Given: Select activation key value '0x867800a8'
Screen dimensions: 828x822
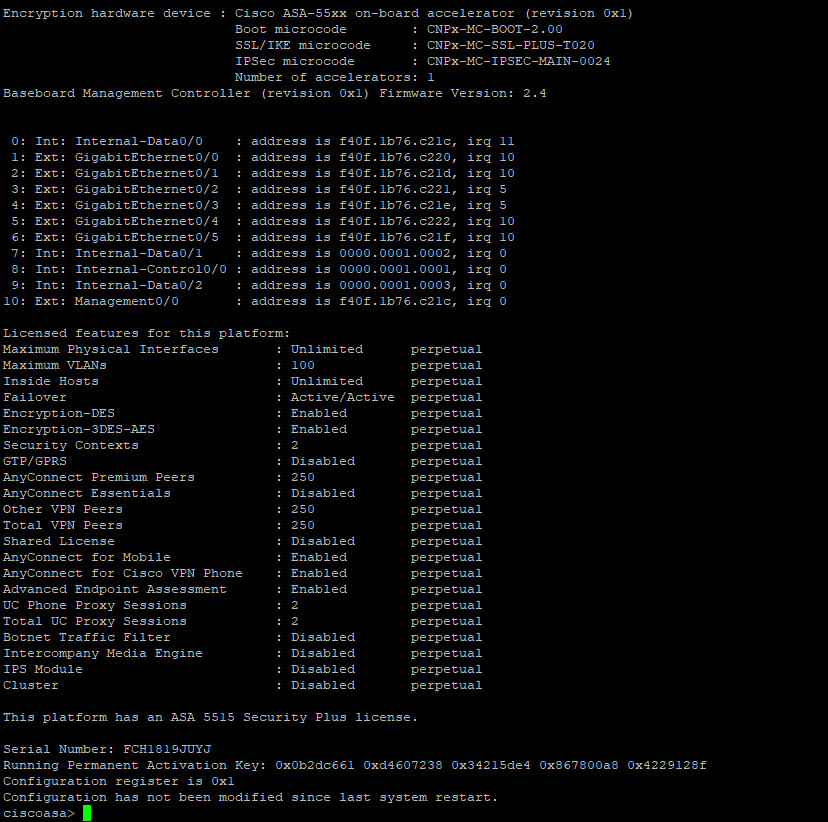Looking at the screenshot, I should (579, 765).
